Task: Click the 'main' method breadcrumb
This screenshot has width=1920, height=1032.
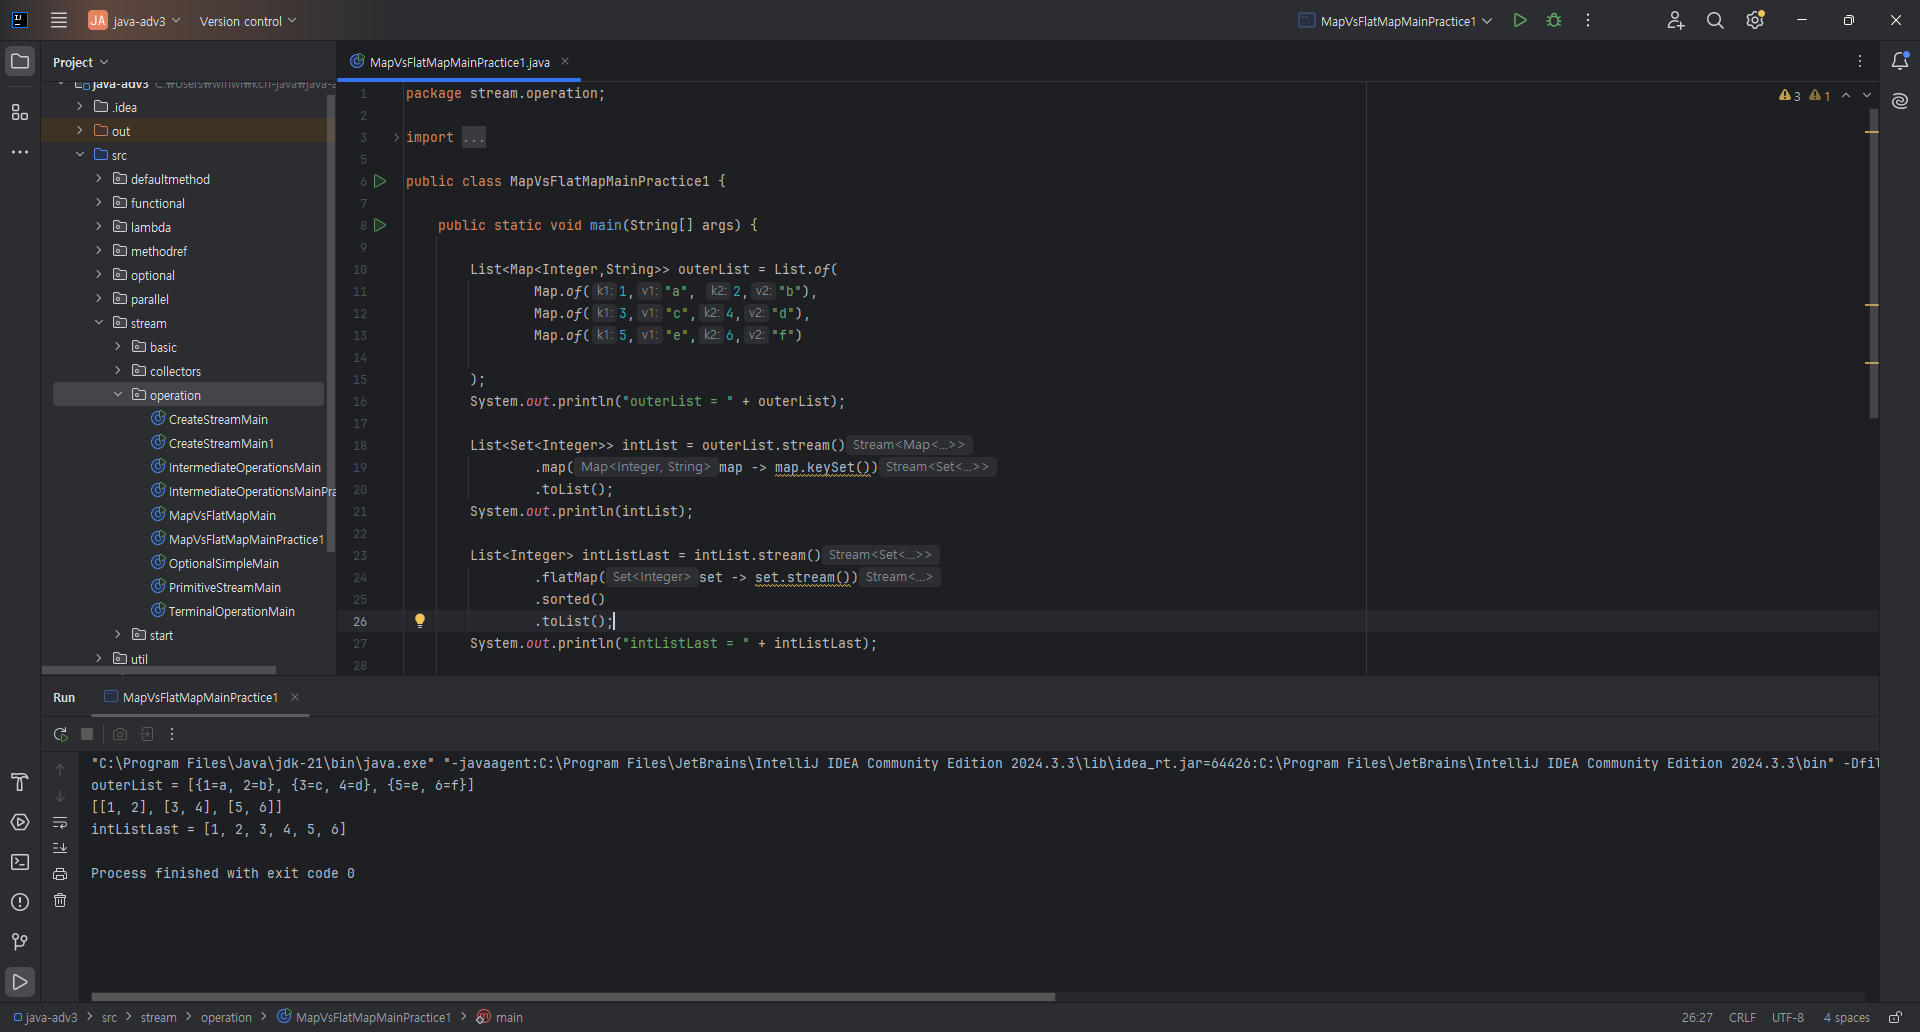Action: tap(500, 1017)
